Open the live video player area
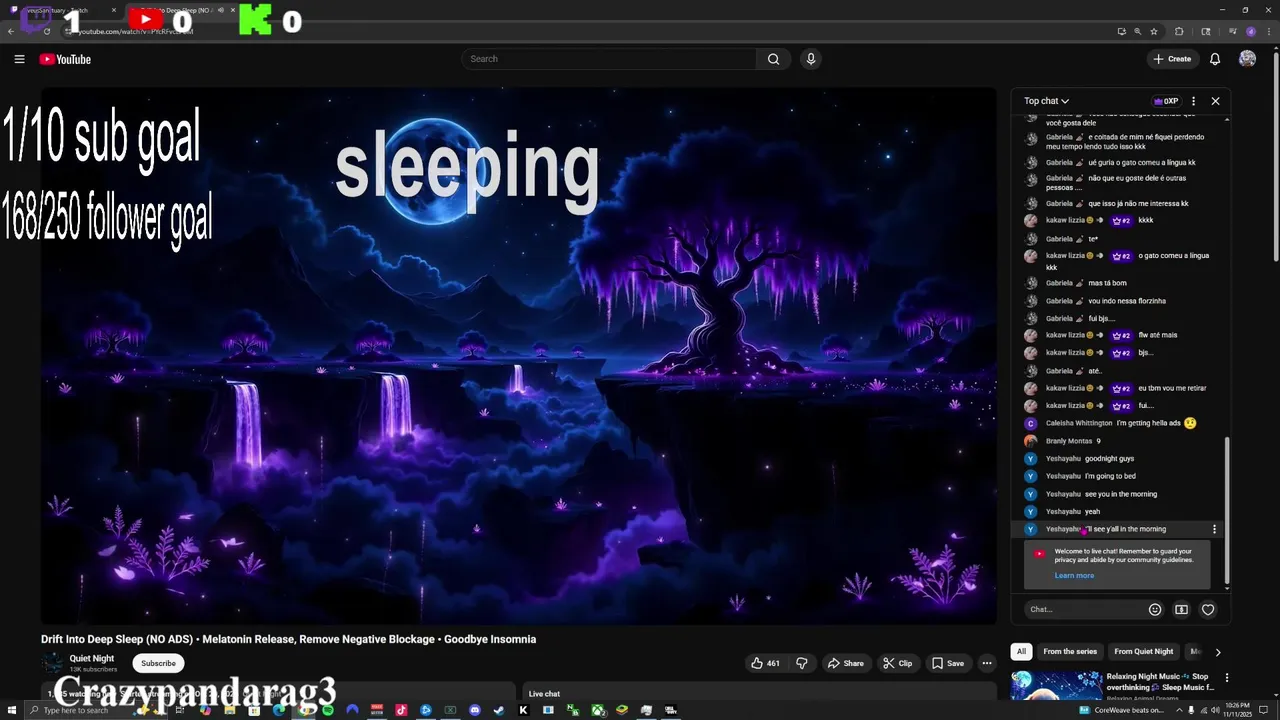Image resolution: width=1280 pixels, height=720 pixels. point(519,356)
